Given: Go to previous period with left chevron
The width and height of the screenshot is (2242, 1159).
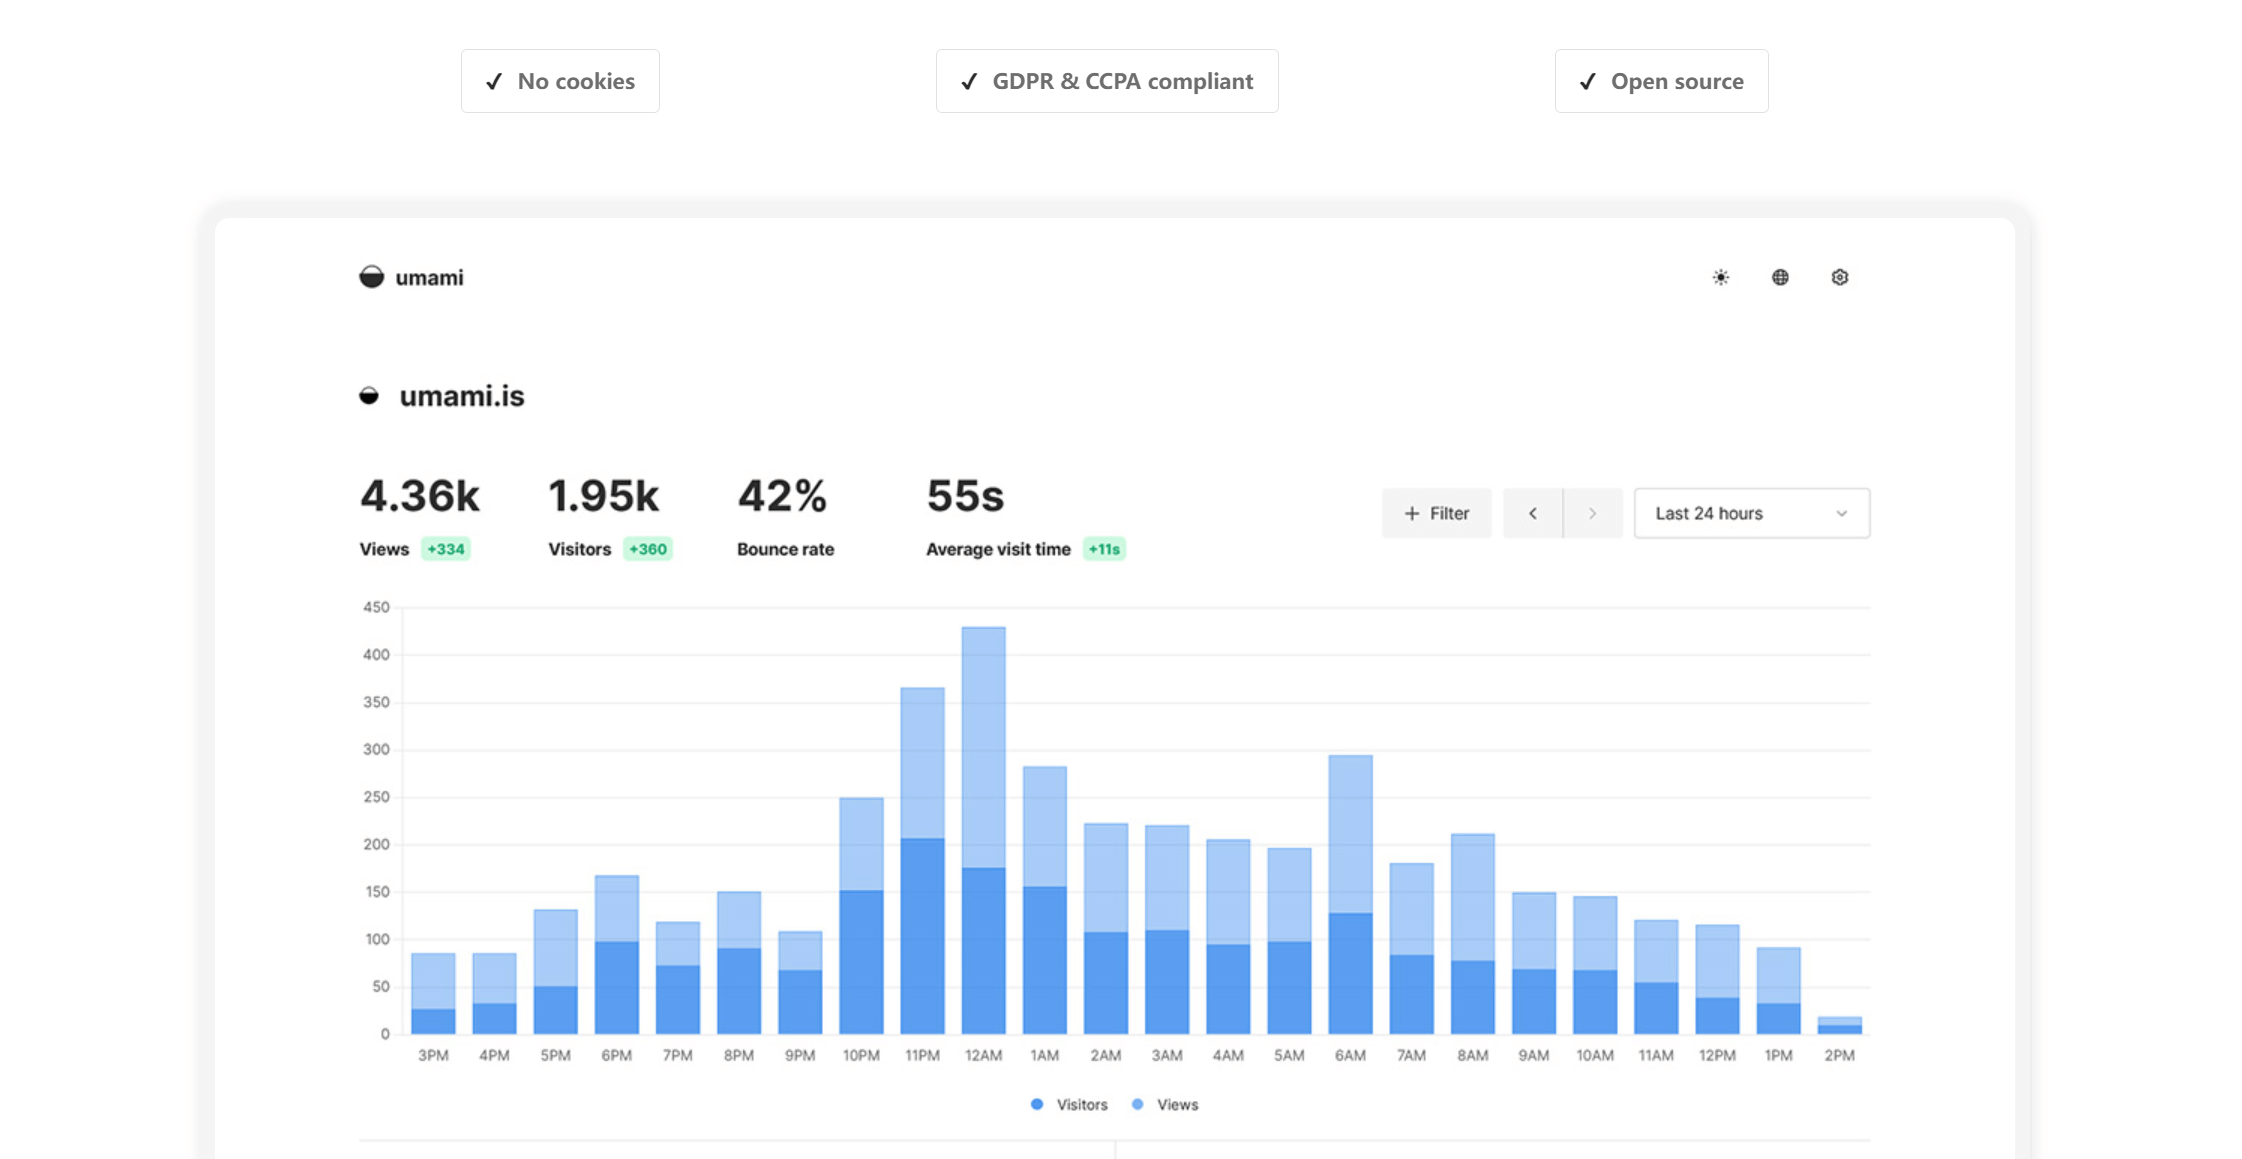Looking at the screenshot, I should [x=1532, y=513].
